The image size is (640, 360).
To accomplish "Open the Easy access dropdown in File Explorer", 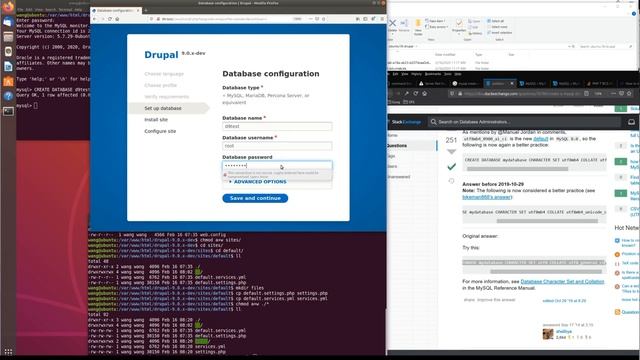I will [x=436, y=27].
